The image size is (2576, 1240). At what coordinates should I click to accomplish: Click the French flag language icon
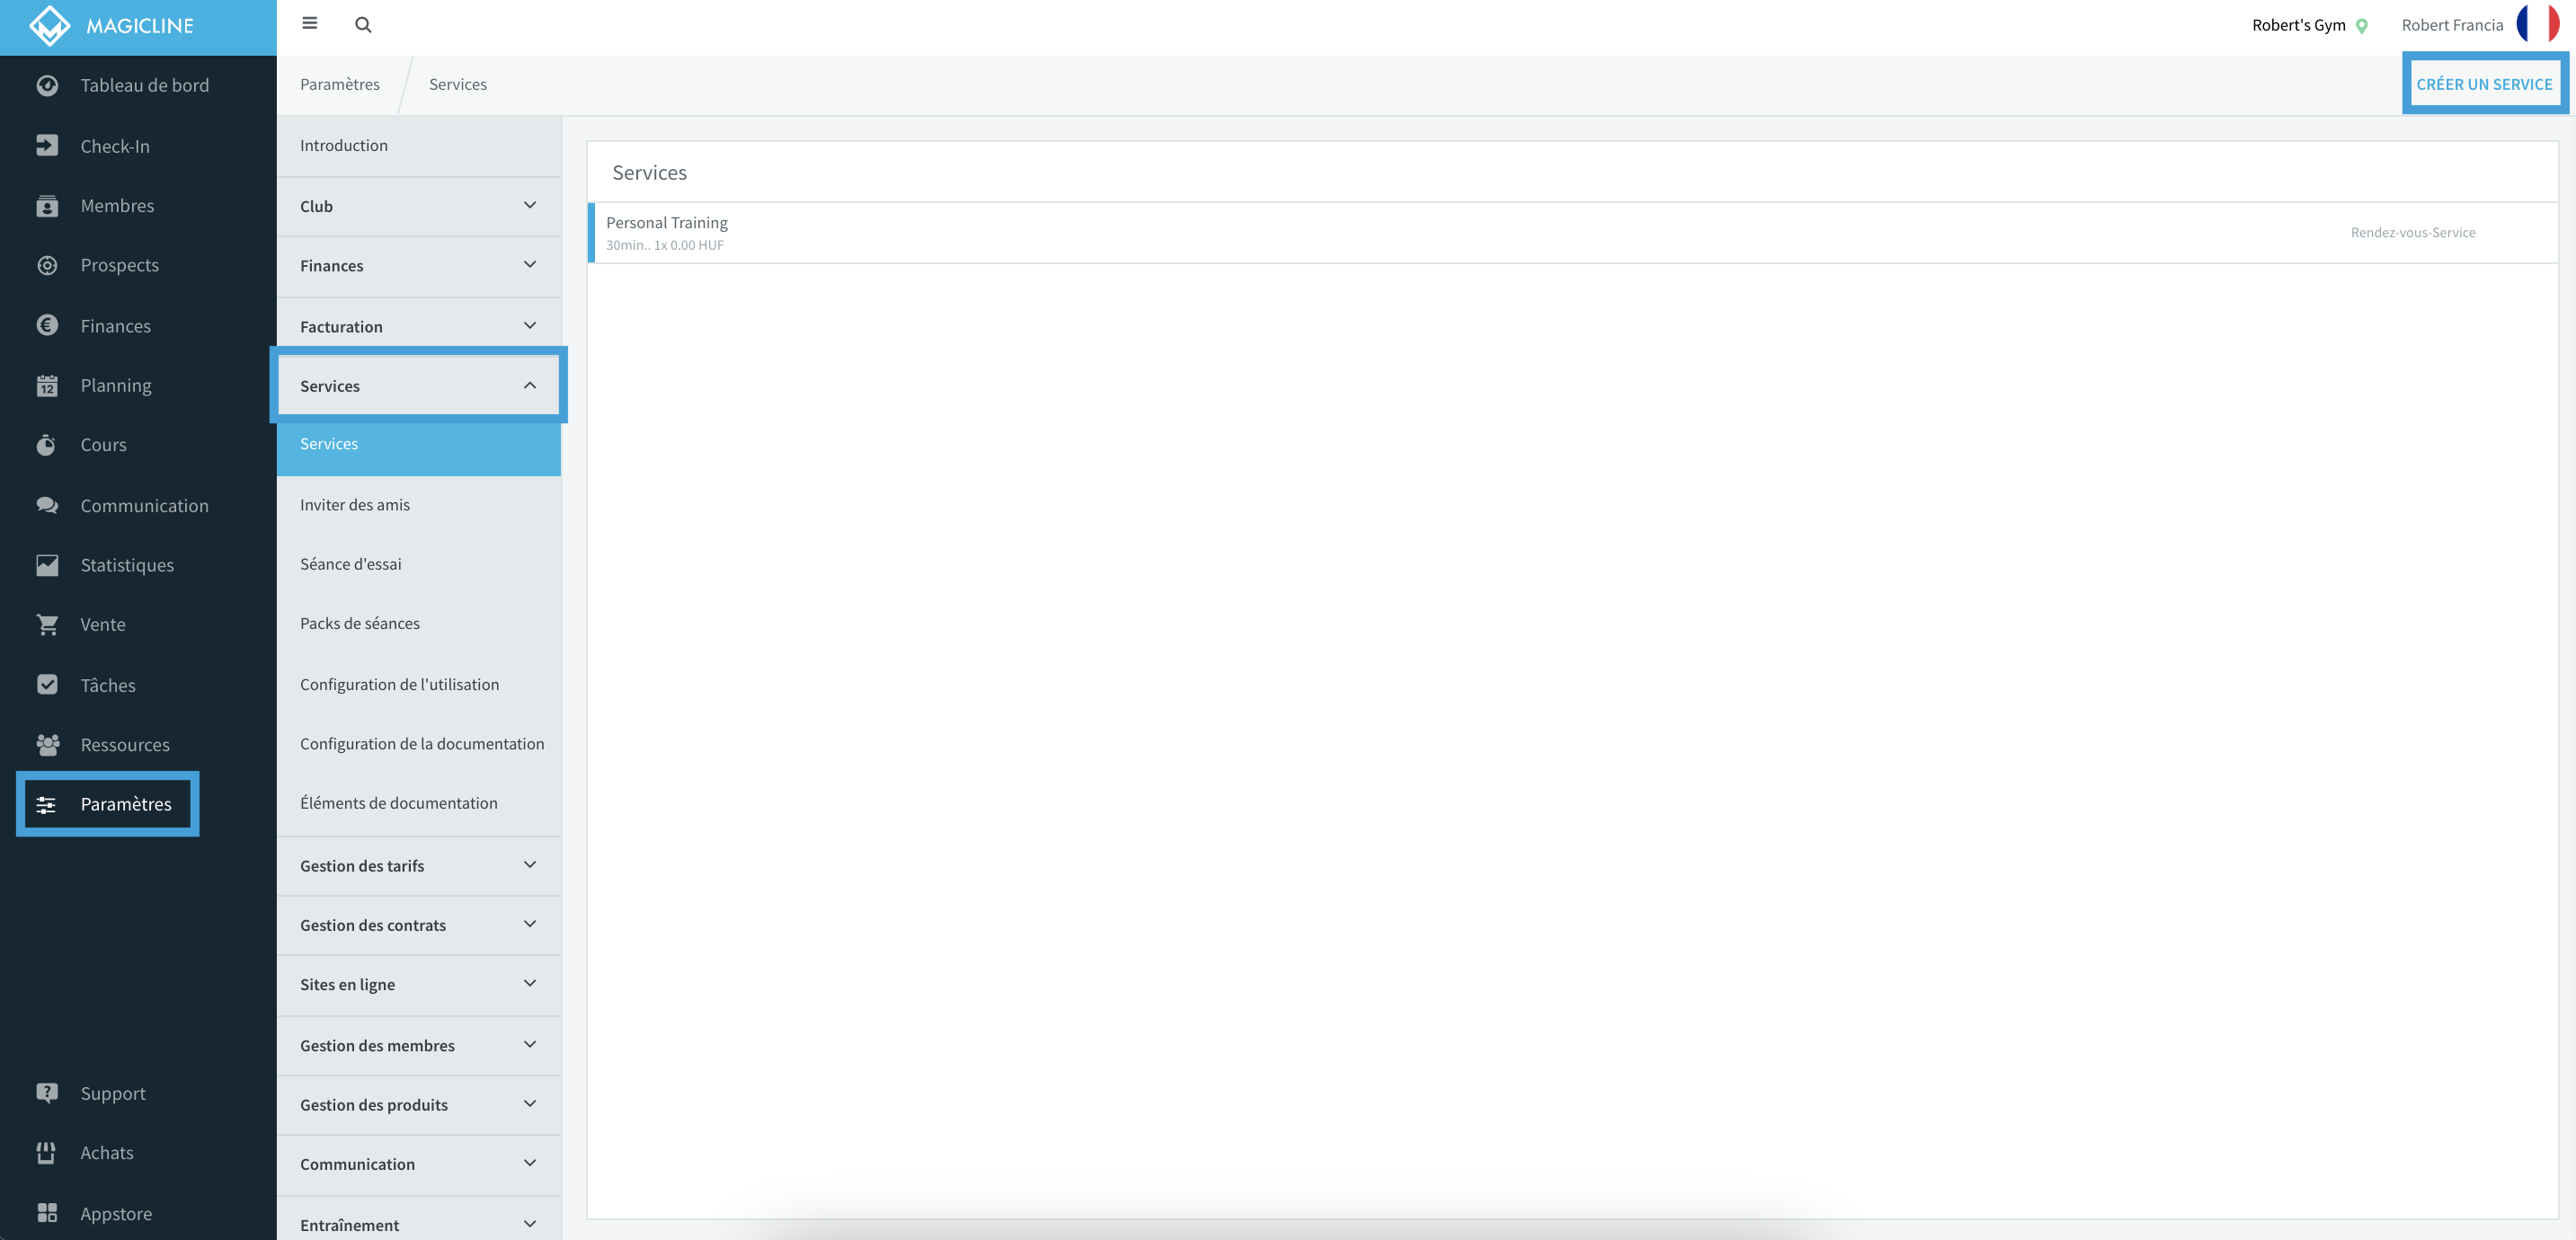(x=2537, y=24)
